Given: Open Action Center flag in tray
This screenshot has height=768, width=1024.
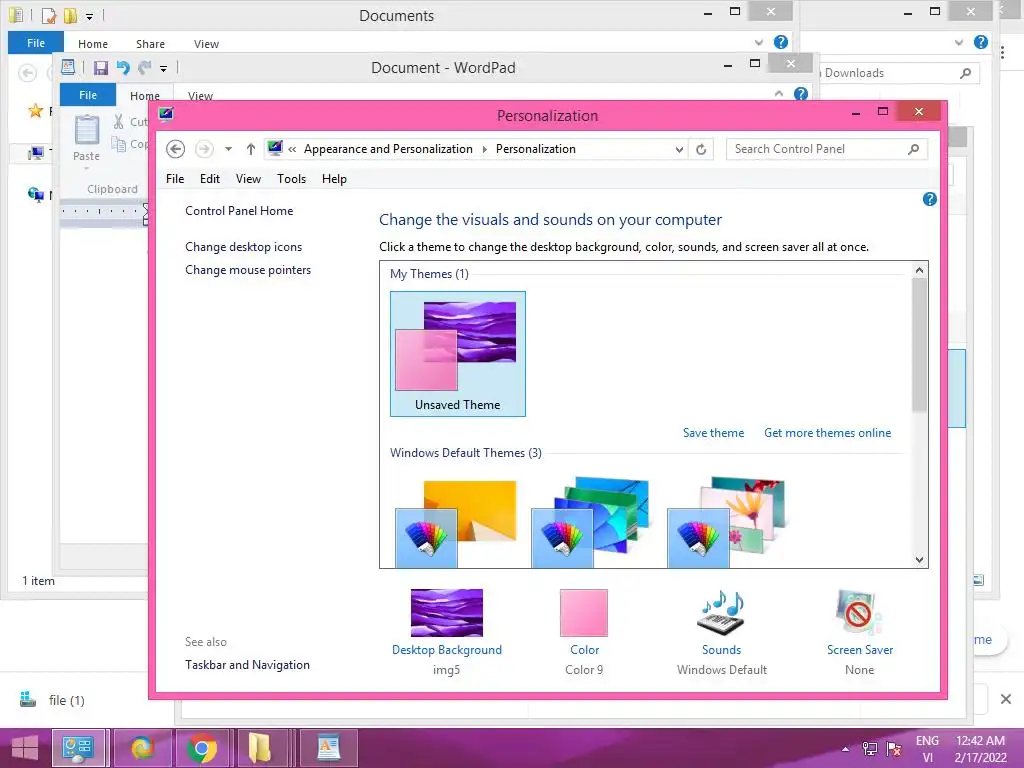Looking at the screenshot, I should click(x=893, y=749).
